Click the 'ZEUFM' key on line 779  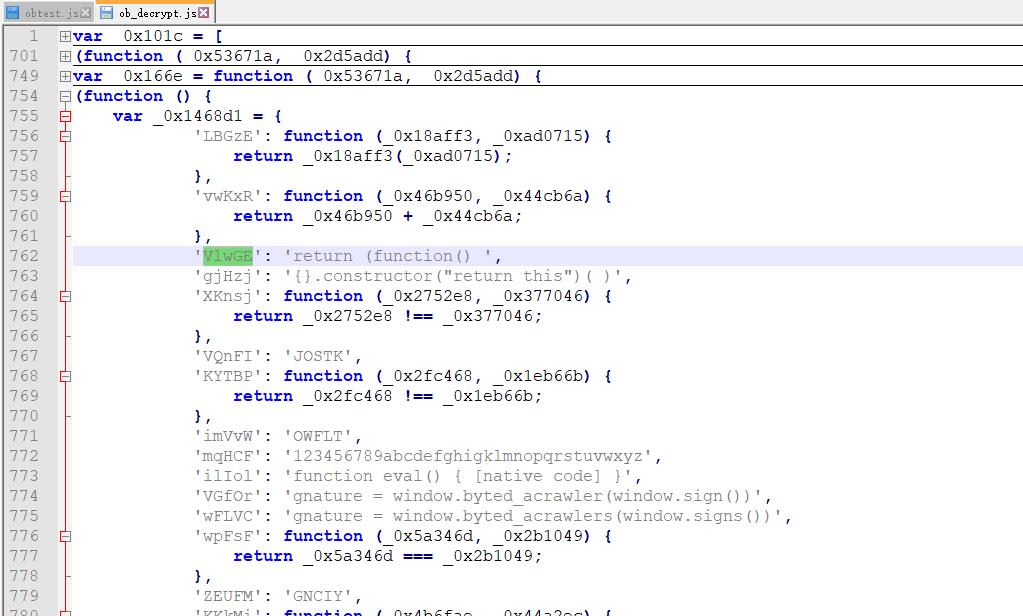click(x=228, y=596)
